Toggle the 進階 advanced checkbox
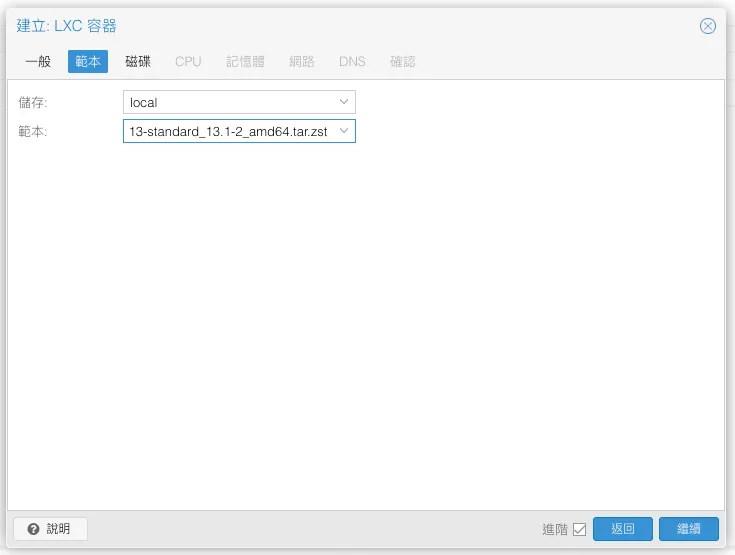735x555 pixels. (579, 529)
